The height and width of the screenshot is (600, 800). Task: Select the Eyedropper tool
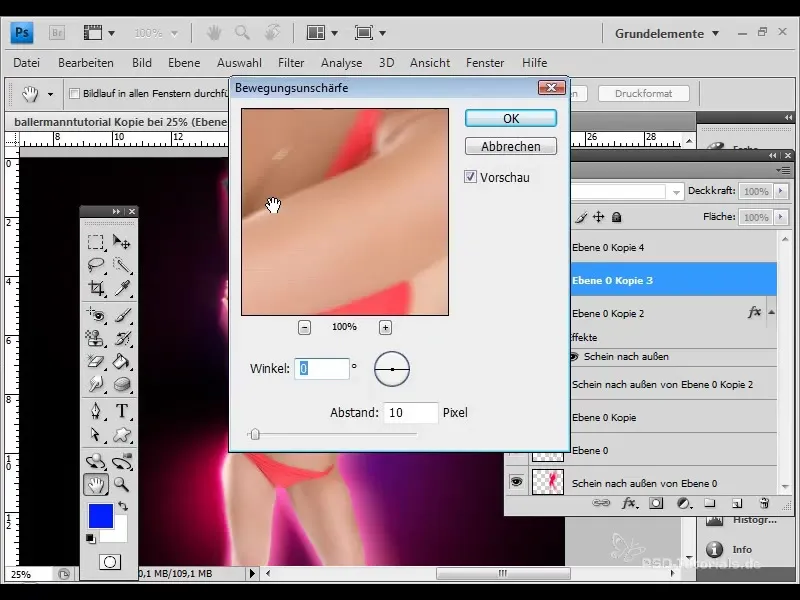(x=121, y=288)
